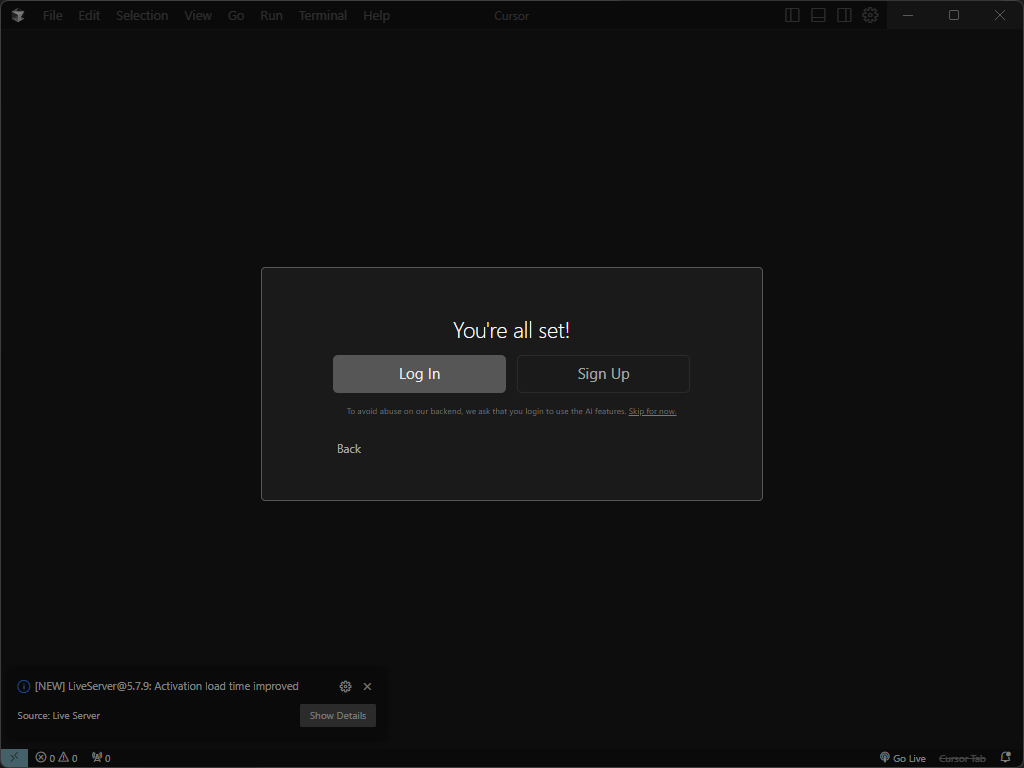Open the Help menu

point(376,15)
